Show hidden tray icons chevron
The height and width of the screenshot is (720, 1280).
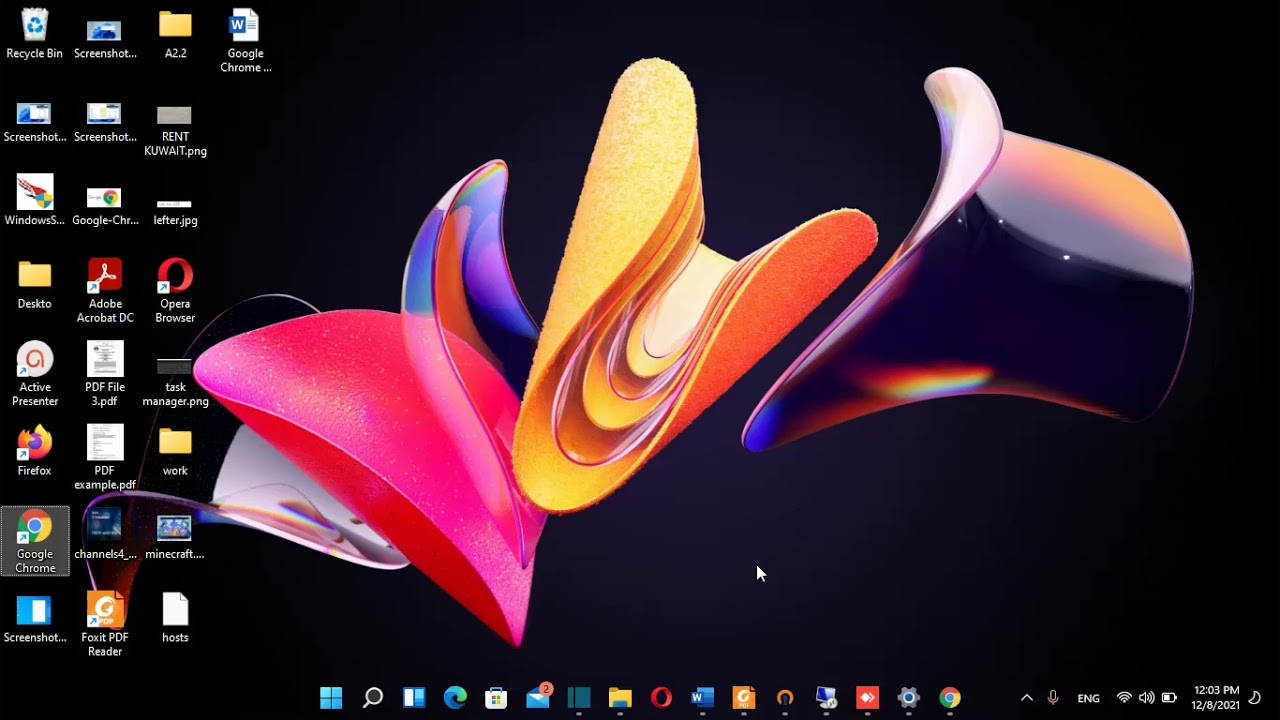click(x=1026, y=698)
